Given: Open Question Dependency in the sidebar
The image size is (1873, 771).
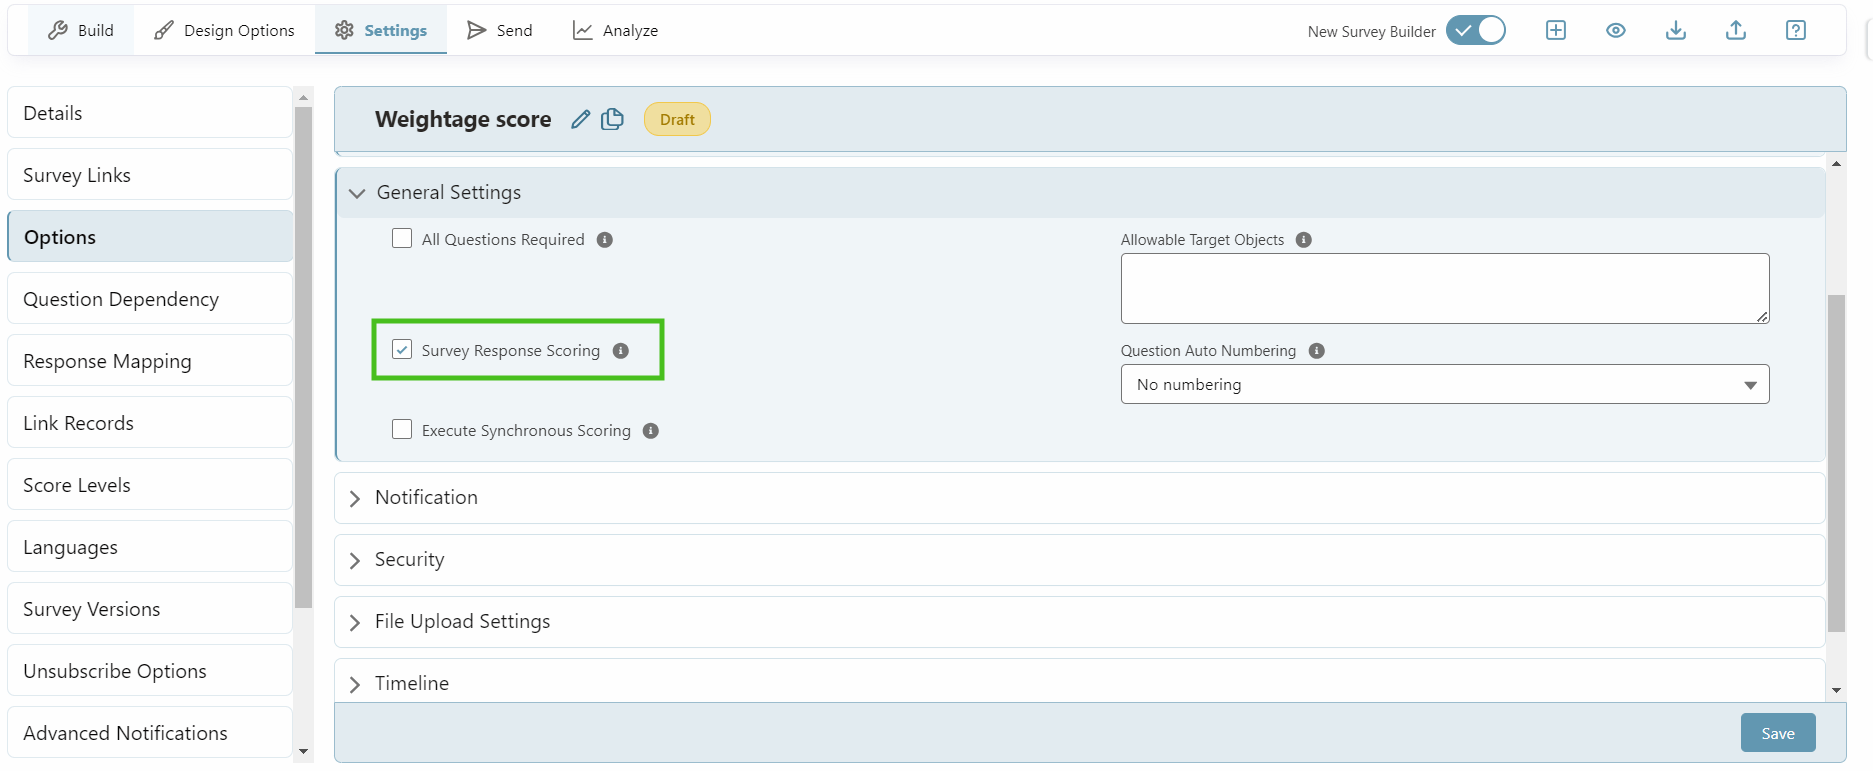Looking at the screenshot, I should pyautogui.click(x=150, y=299).
